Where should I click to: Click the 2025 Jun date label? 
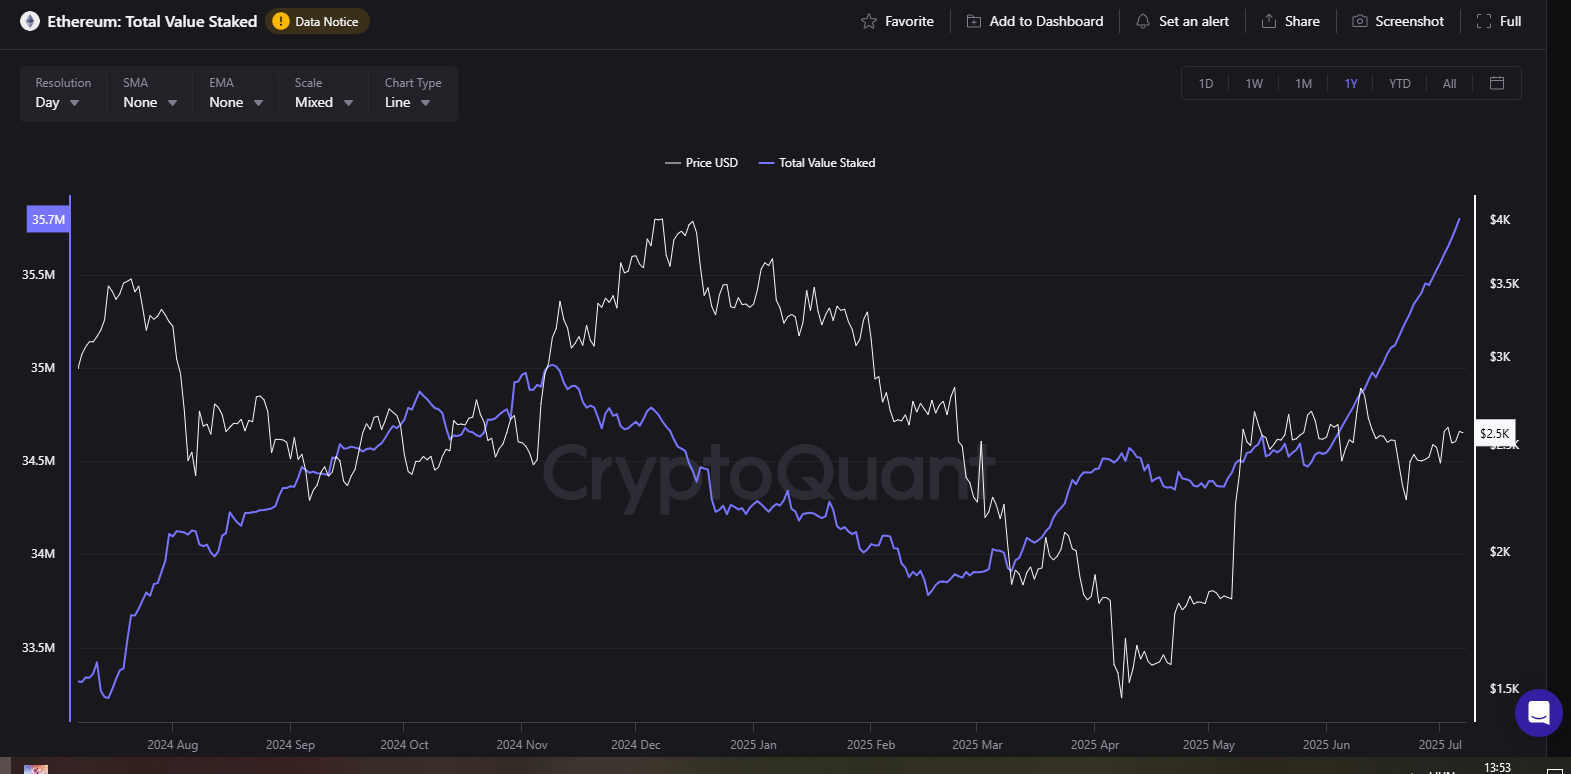point(1326,745)
